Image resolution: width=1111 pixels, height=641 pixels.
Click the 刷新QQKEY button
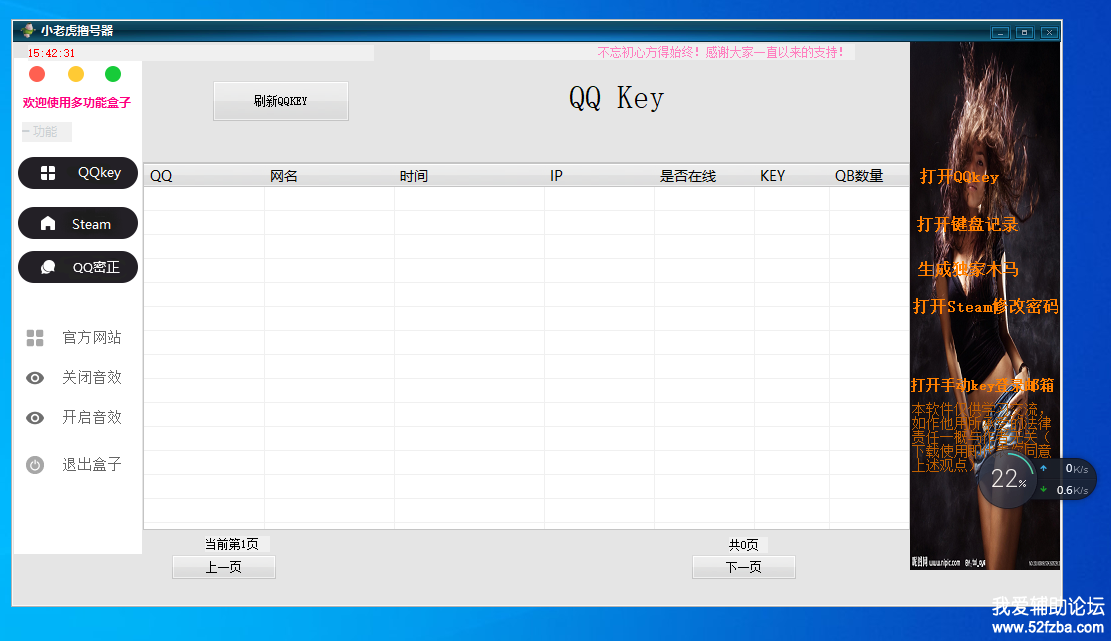281,101
